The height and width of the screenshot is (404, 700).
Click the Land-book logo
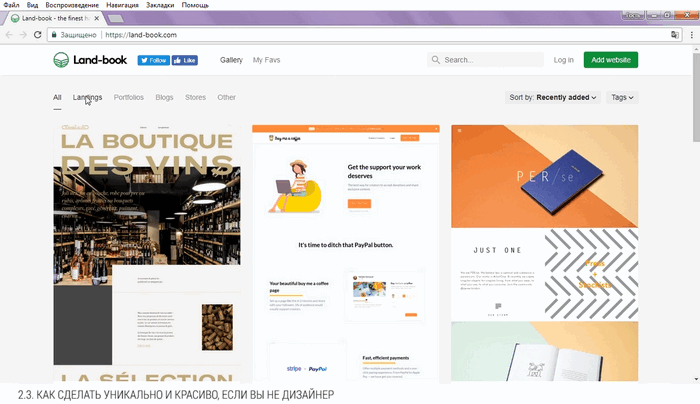(90, 60)
